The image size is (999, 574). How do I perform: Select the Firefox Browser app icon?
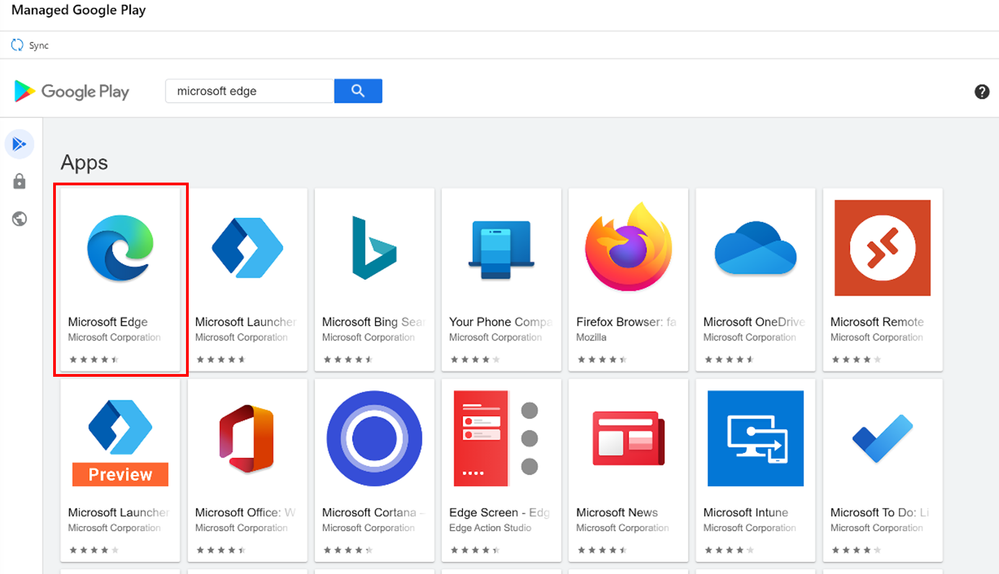628,247
